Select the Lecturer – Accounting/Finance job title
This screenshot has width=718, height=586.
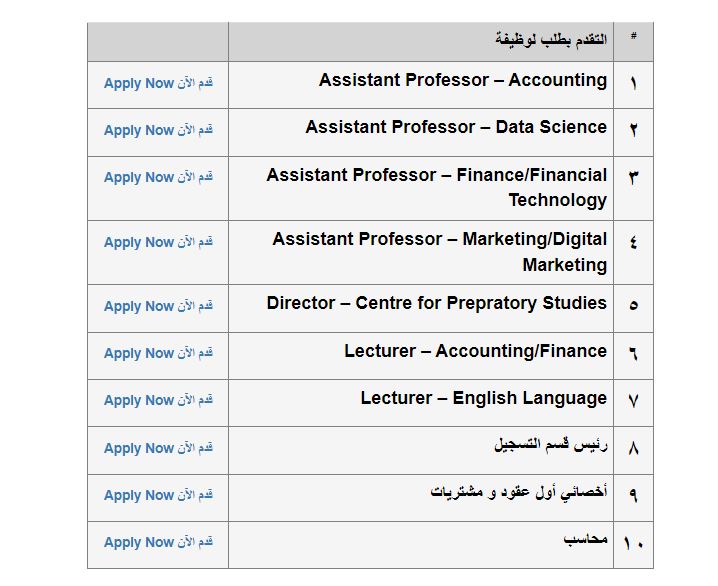[475, 351]
